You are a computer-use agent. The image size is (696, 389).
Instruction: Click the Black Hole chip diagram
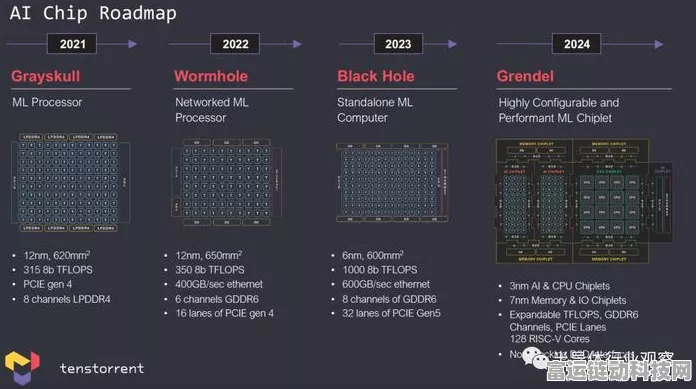point(392,182)
